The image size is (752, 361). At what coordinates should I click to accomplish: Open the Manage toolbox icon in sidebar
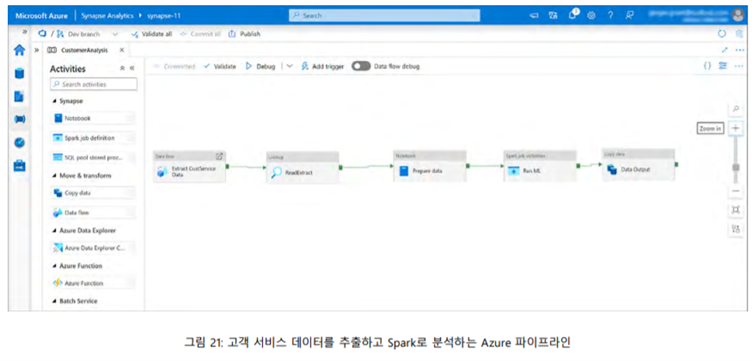tap(19, 165)
